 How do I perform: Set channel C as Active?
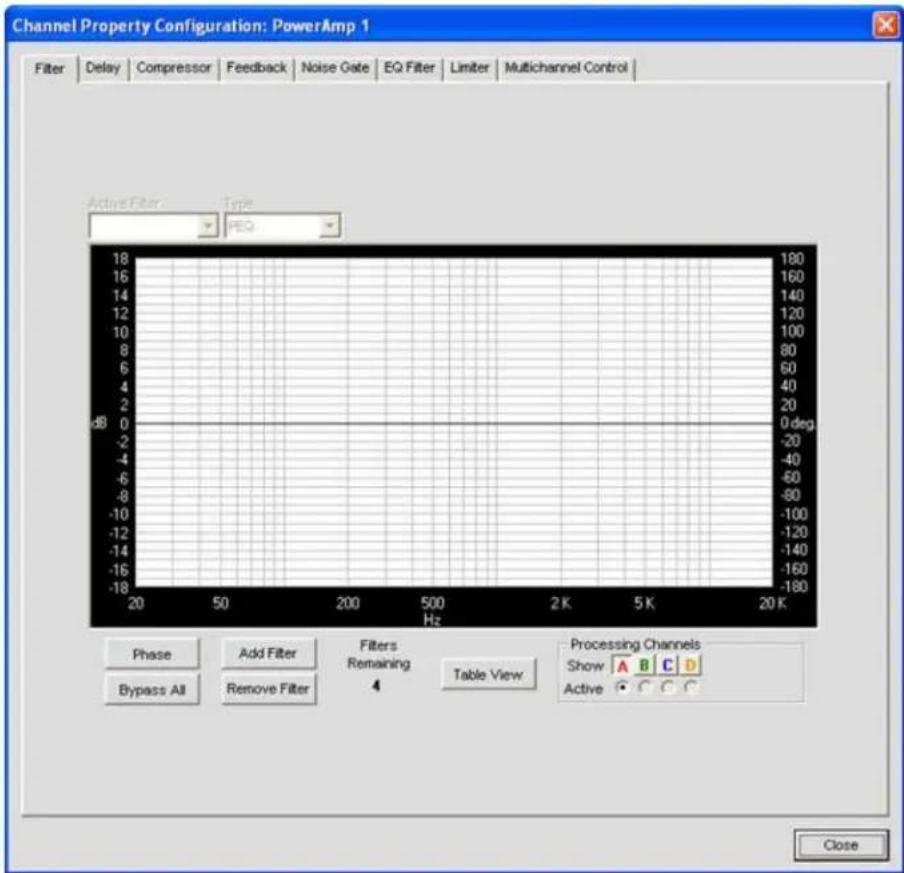[668, 687]
